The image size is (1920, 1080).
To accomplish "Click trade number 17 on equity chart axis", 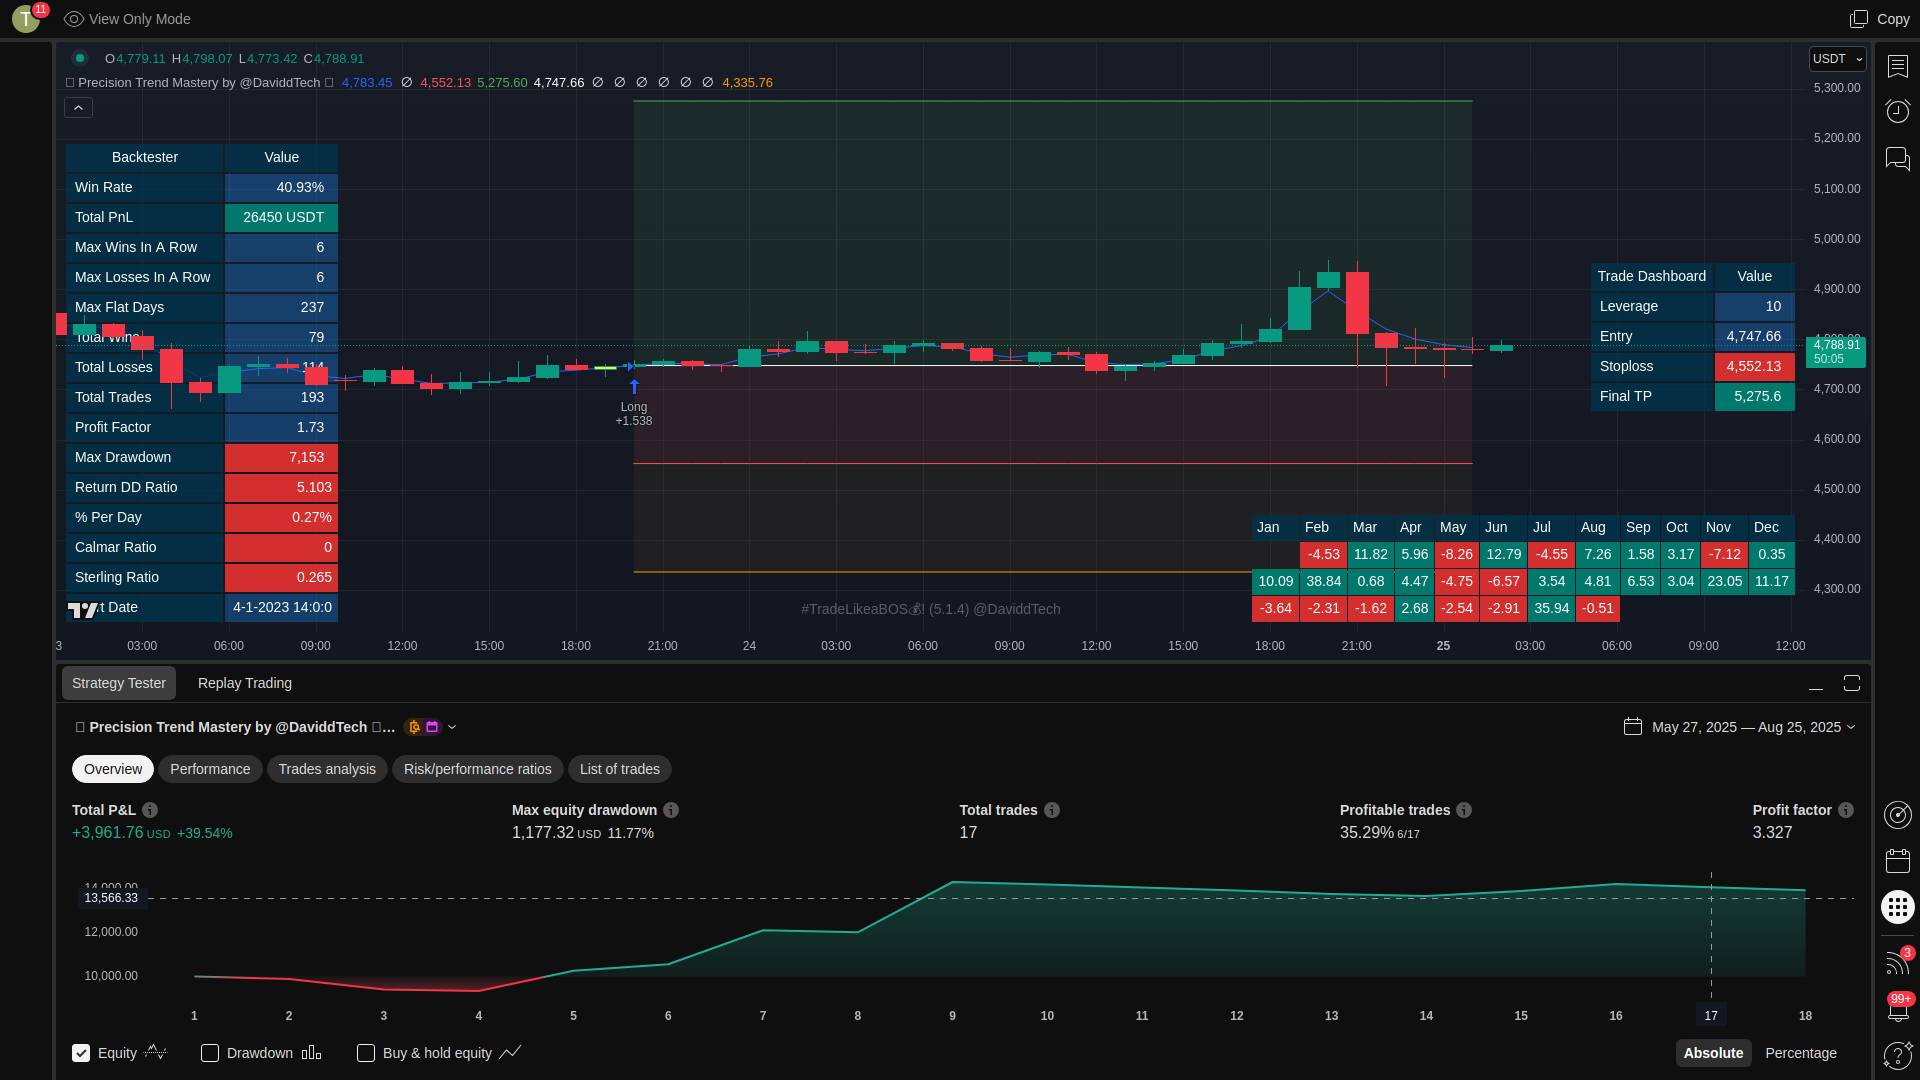I will 1711,1015.
